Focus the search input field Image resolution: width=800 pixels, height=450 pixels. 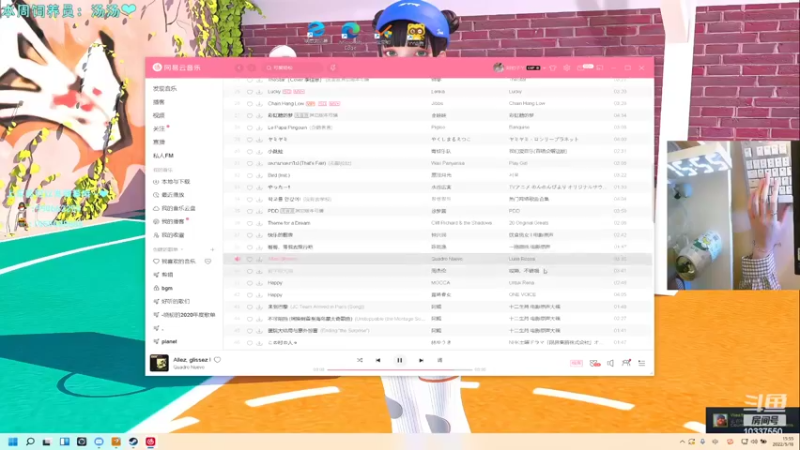[294, 68]
